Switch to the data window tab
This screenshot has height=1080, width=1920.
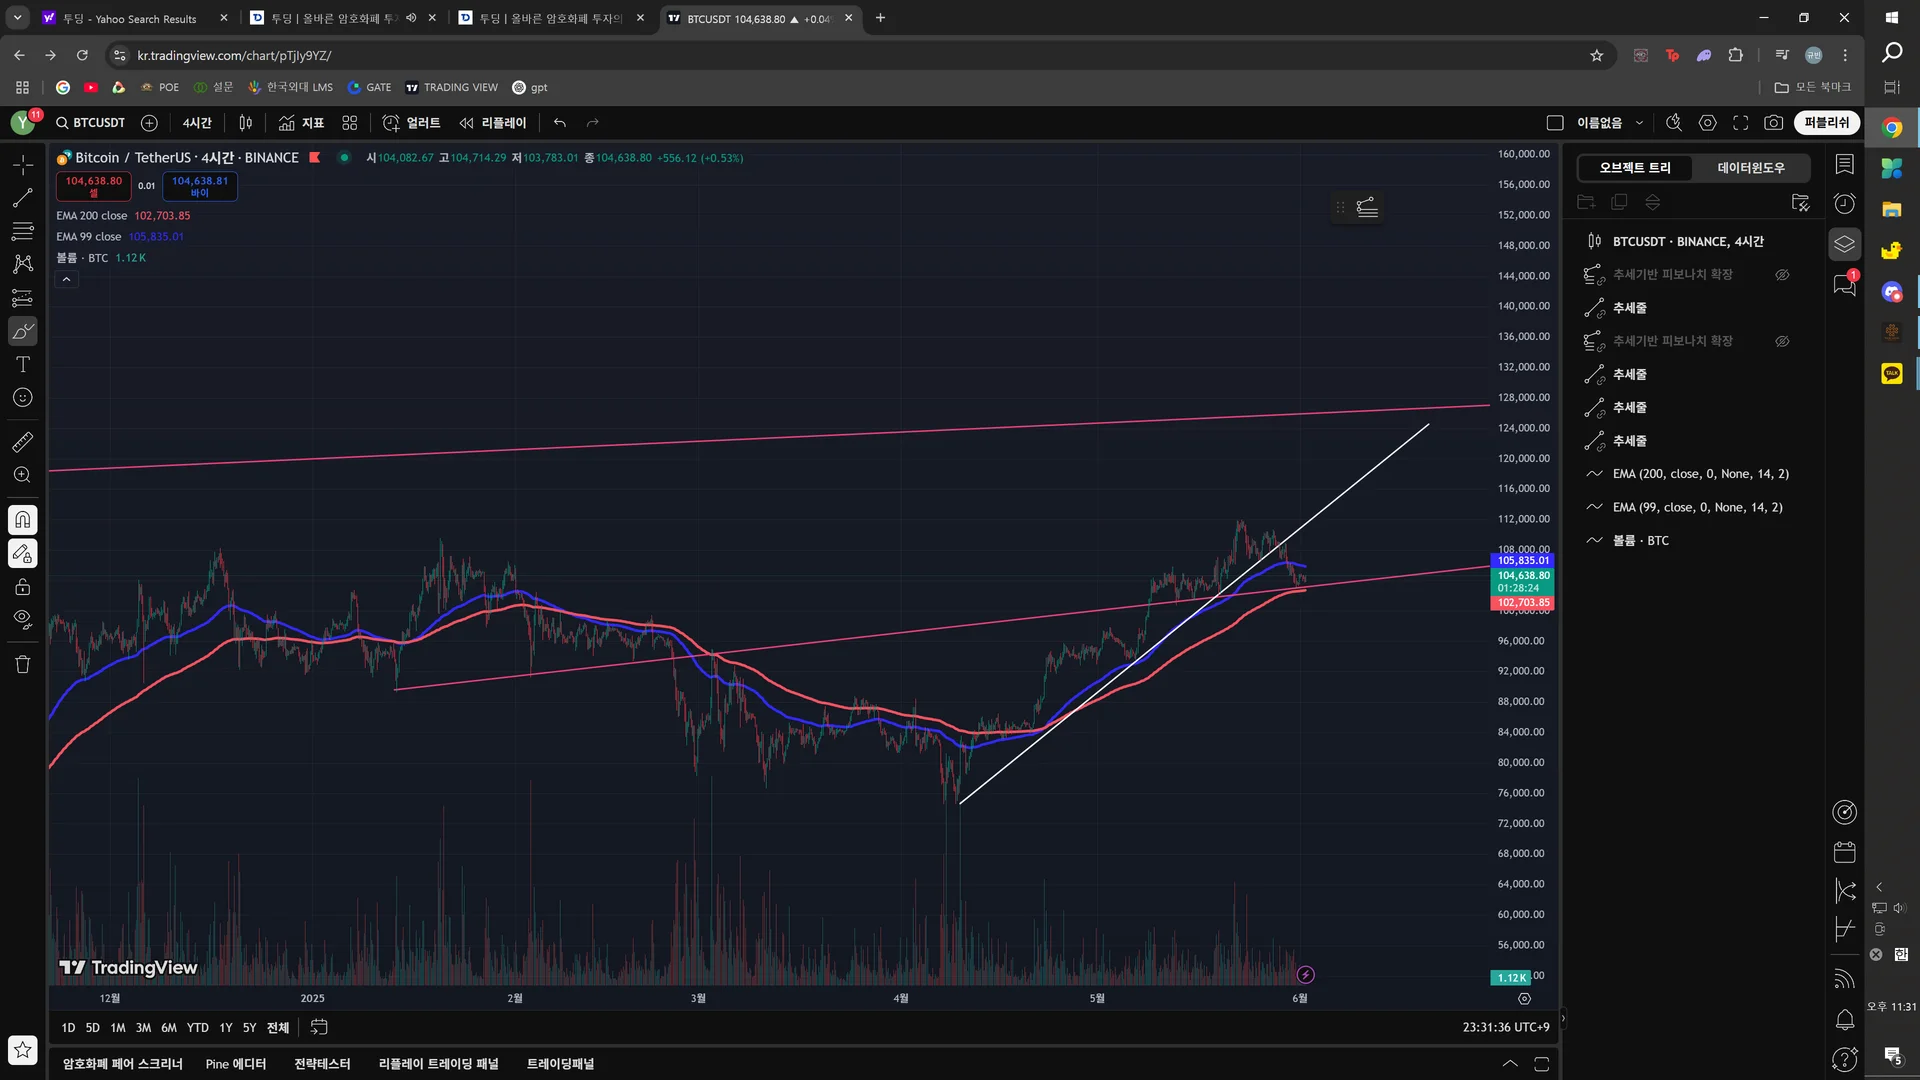pos(1750,168)
